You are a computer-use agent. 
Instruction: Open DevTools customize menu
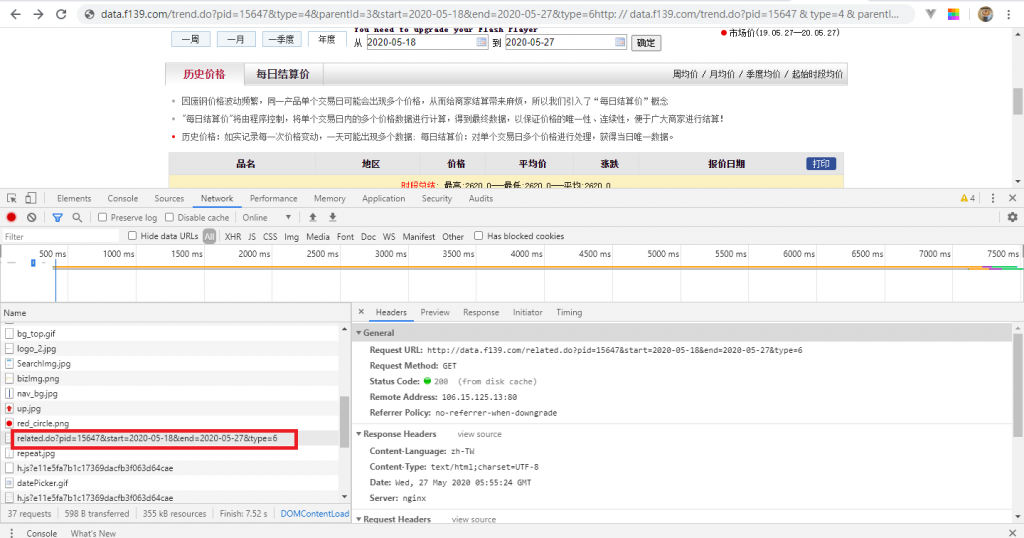coord(993,198)
